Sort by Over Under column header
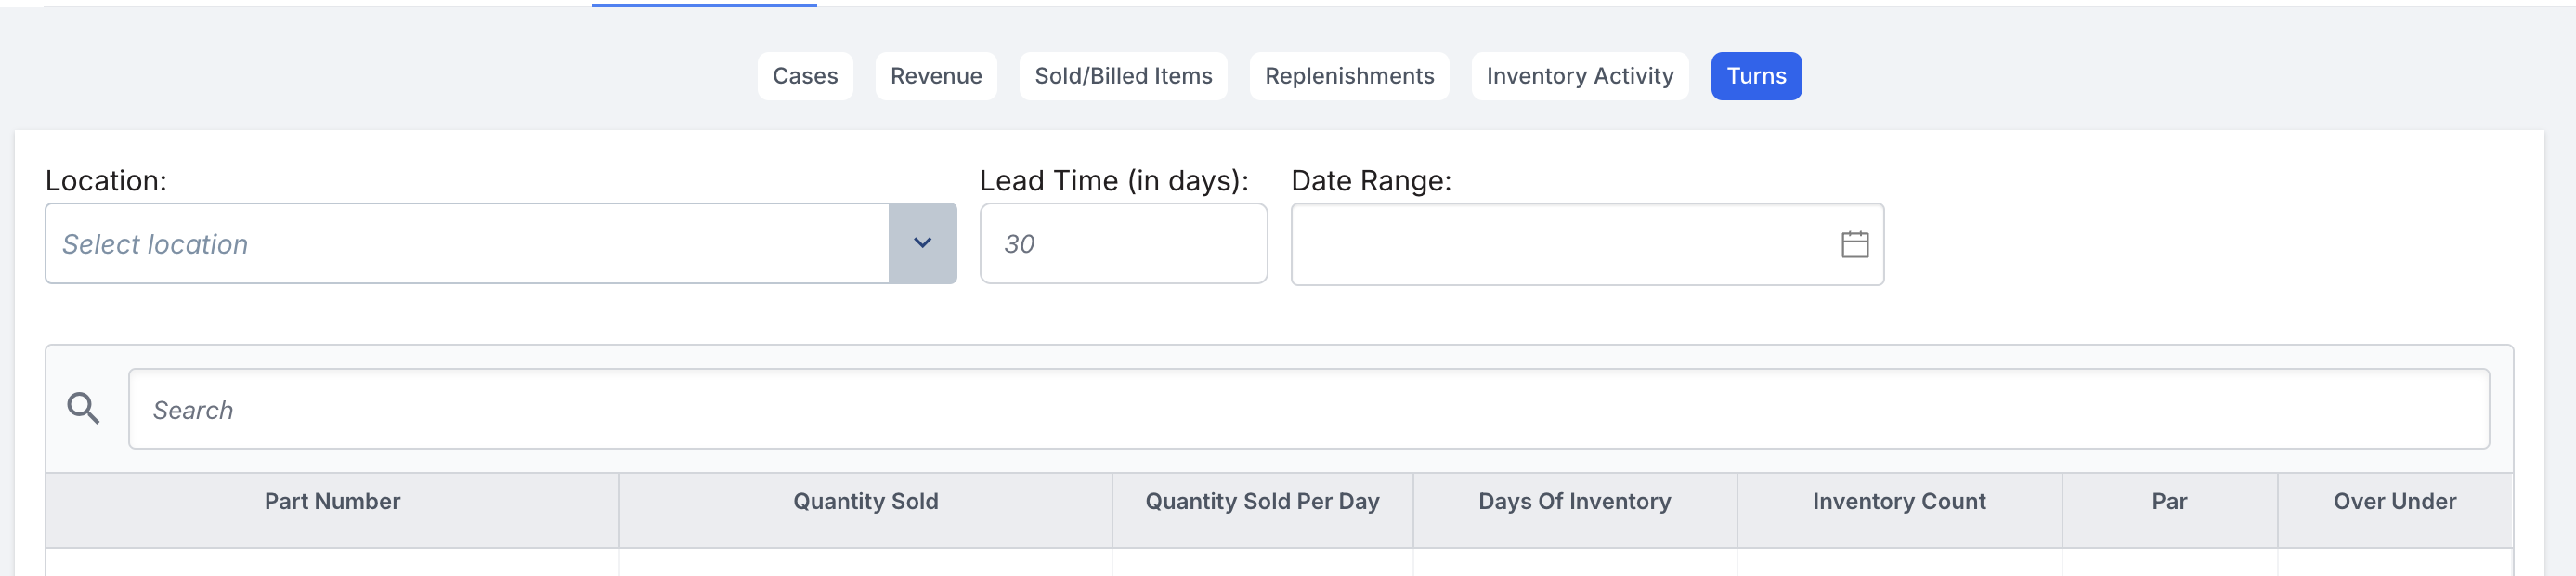This screenshot has width=2576, height=576. point(2394,501)
